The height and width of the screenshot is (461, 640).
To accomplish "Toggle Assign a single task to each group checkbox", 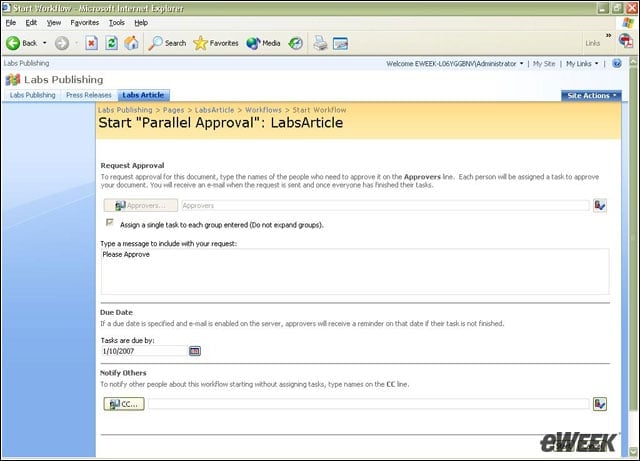I will [x=109, y=222].
